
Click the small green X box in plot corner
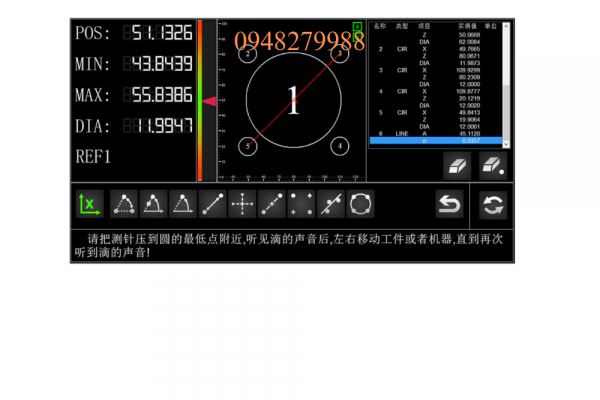tap(357, 26)
